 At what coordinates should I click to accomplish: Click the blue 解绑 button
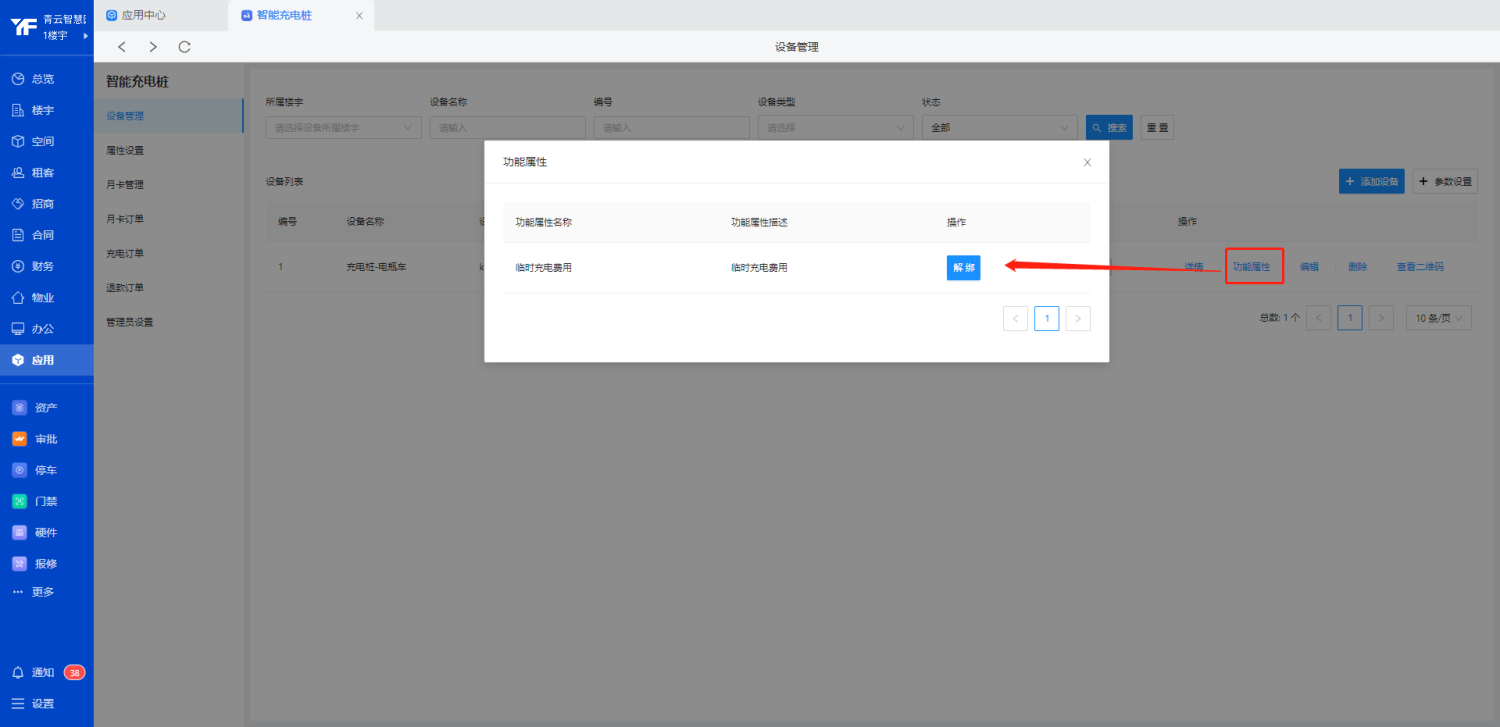click(963, 268)
